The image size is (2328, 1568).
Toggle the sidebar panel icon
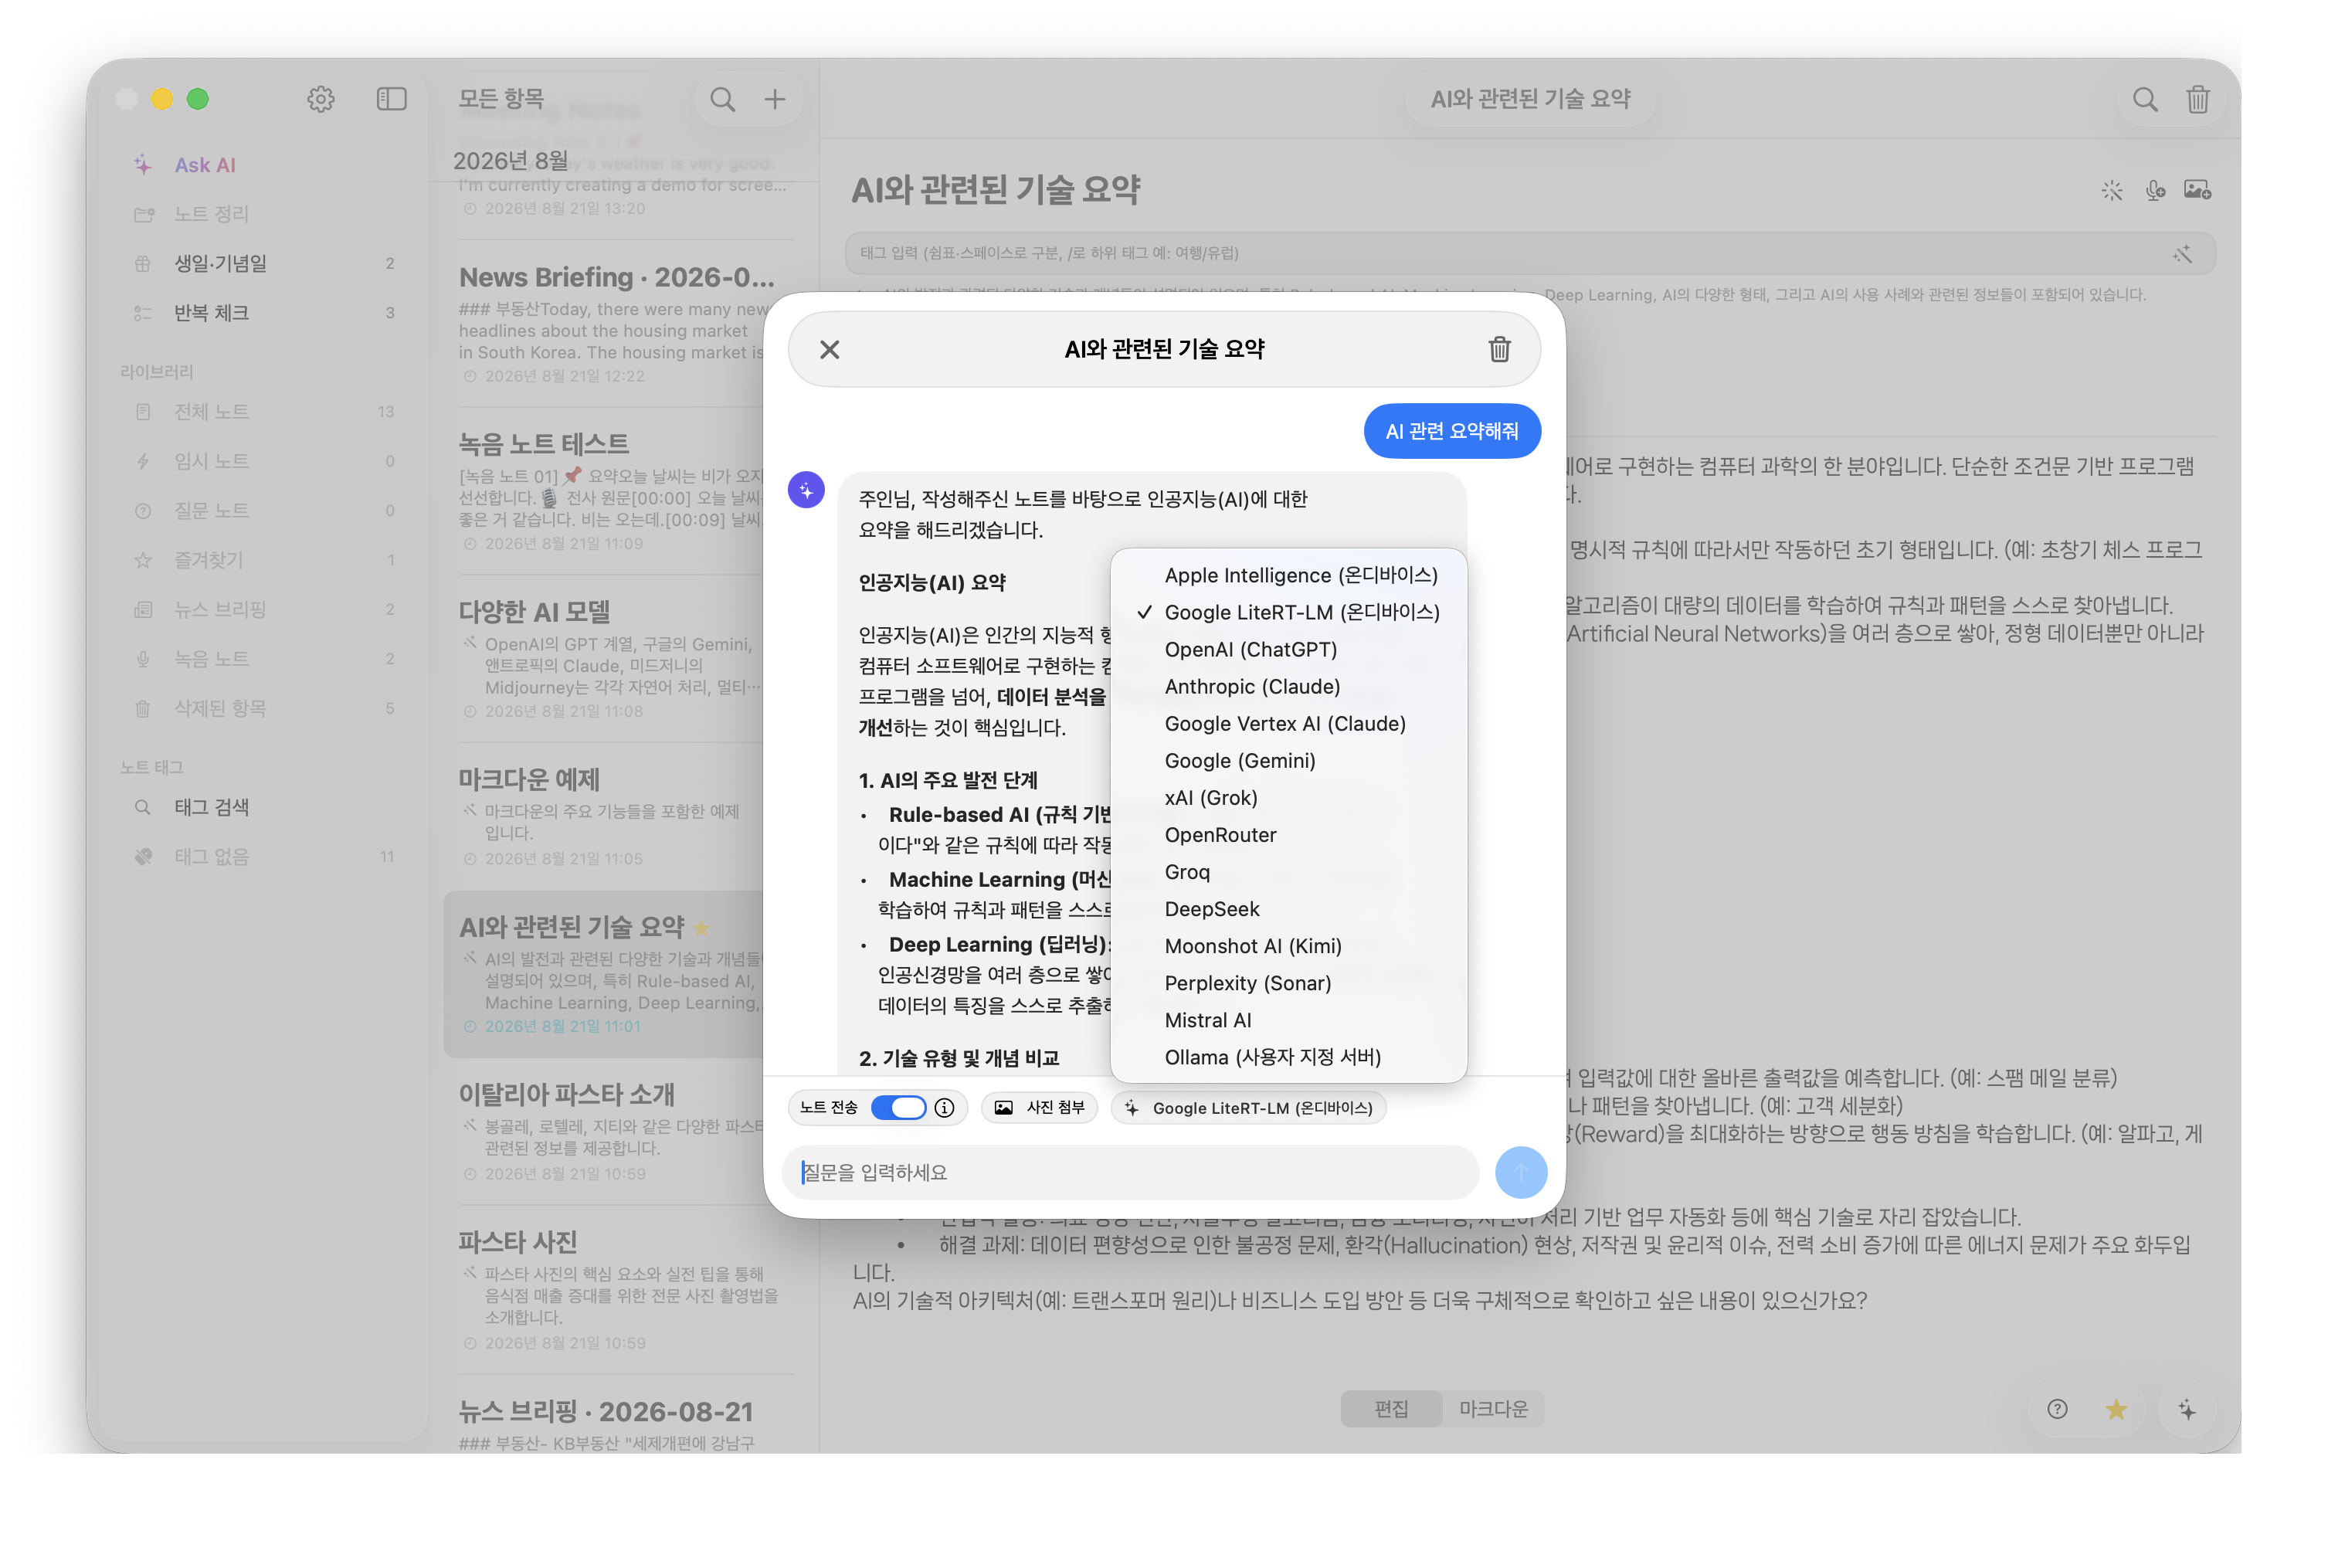391,99
